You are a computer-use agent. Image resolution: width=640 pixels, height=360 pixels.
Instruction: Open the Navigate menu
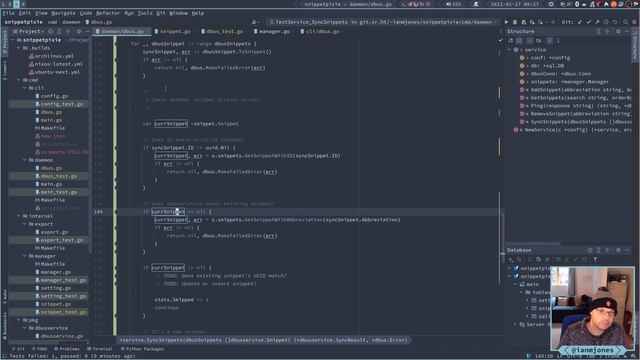click(63, 13)
